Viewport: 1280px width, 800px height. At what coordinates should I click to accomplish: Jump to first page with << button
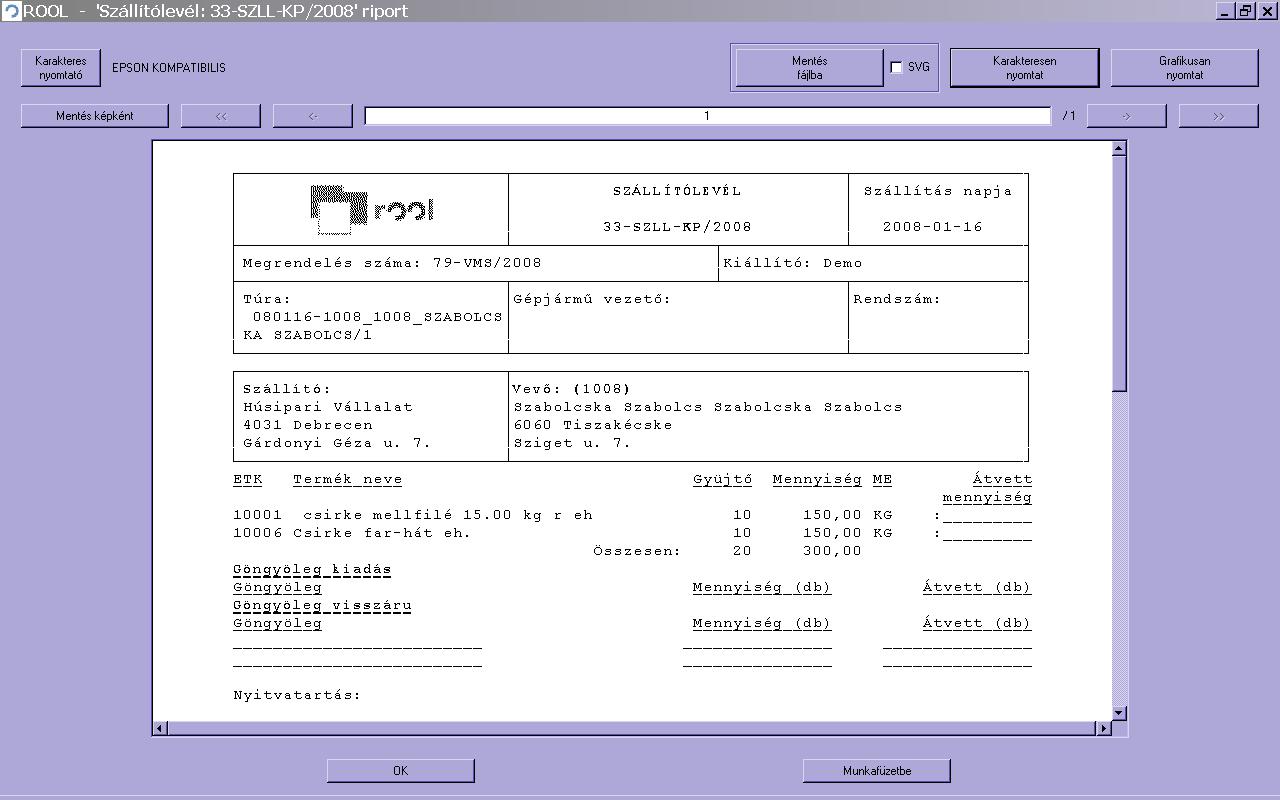tap(221, 116)
